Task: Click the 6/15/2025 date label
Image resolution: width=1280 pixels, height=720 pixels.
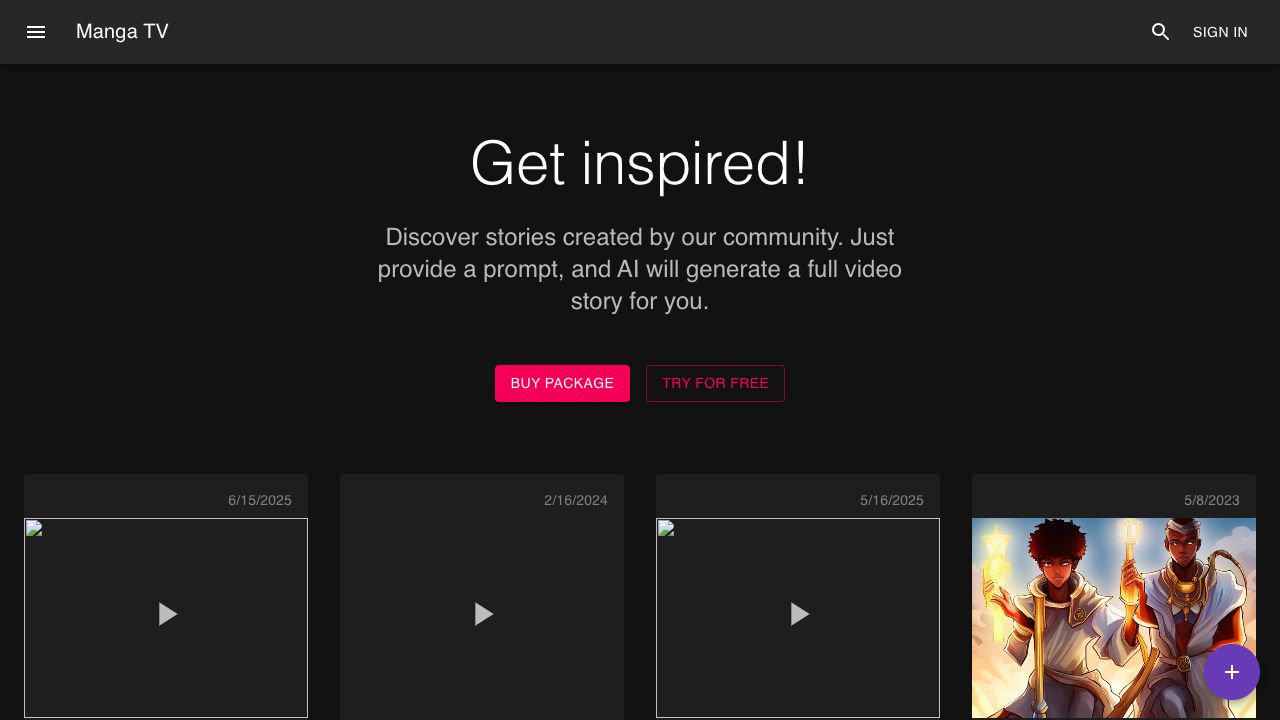Action: pos(259,500)
